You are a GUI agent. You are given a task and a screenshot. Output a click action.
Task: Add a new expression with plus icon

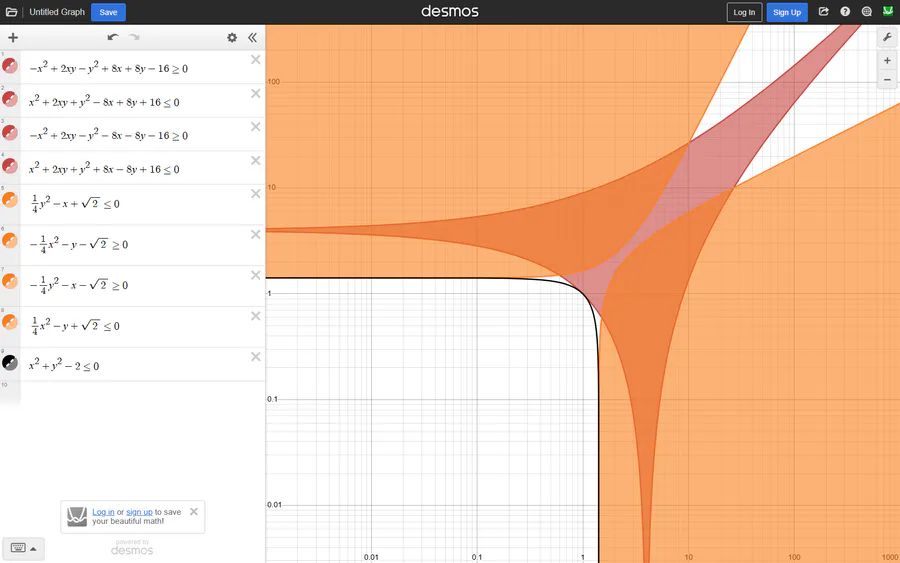[13, 38]
